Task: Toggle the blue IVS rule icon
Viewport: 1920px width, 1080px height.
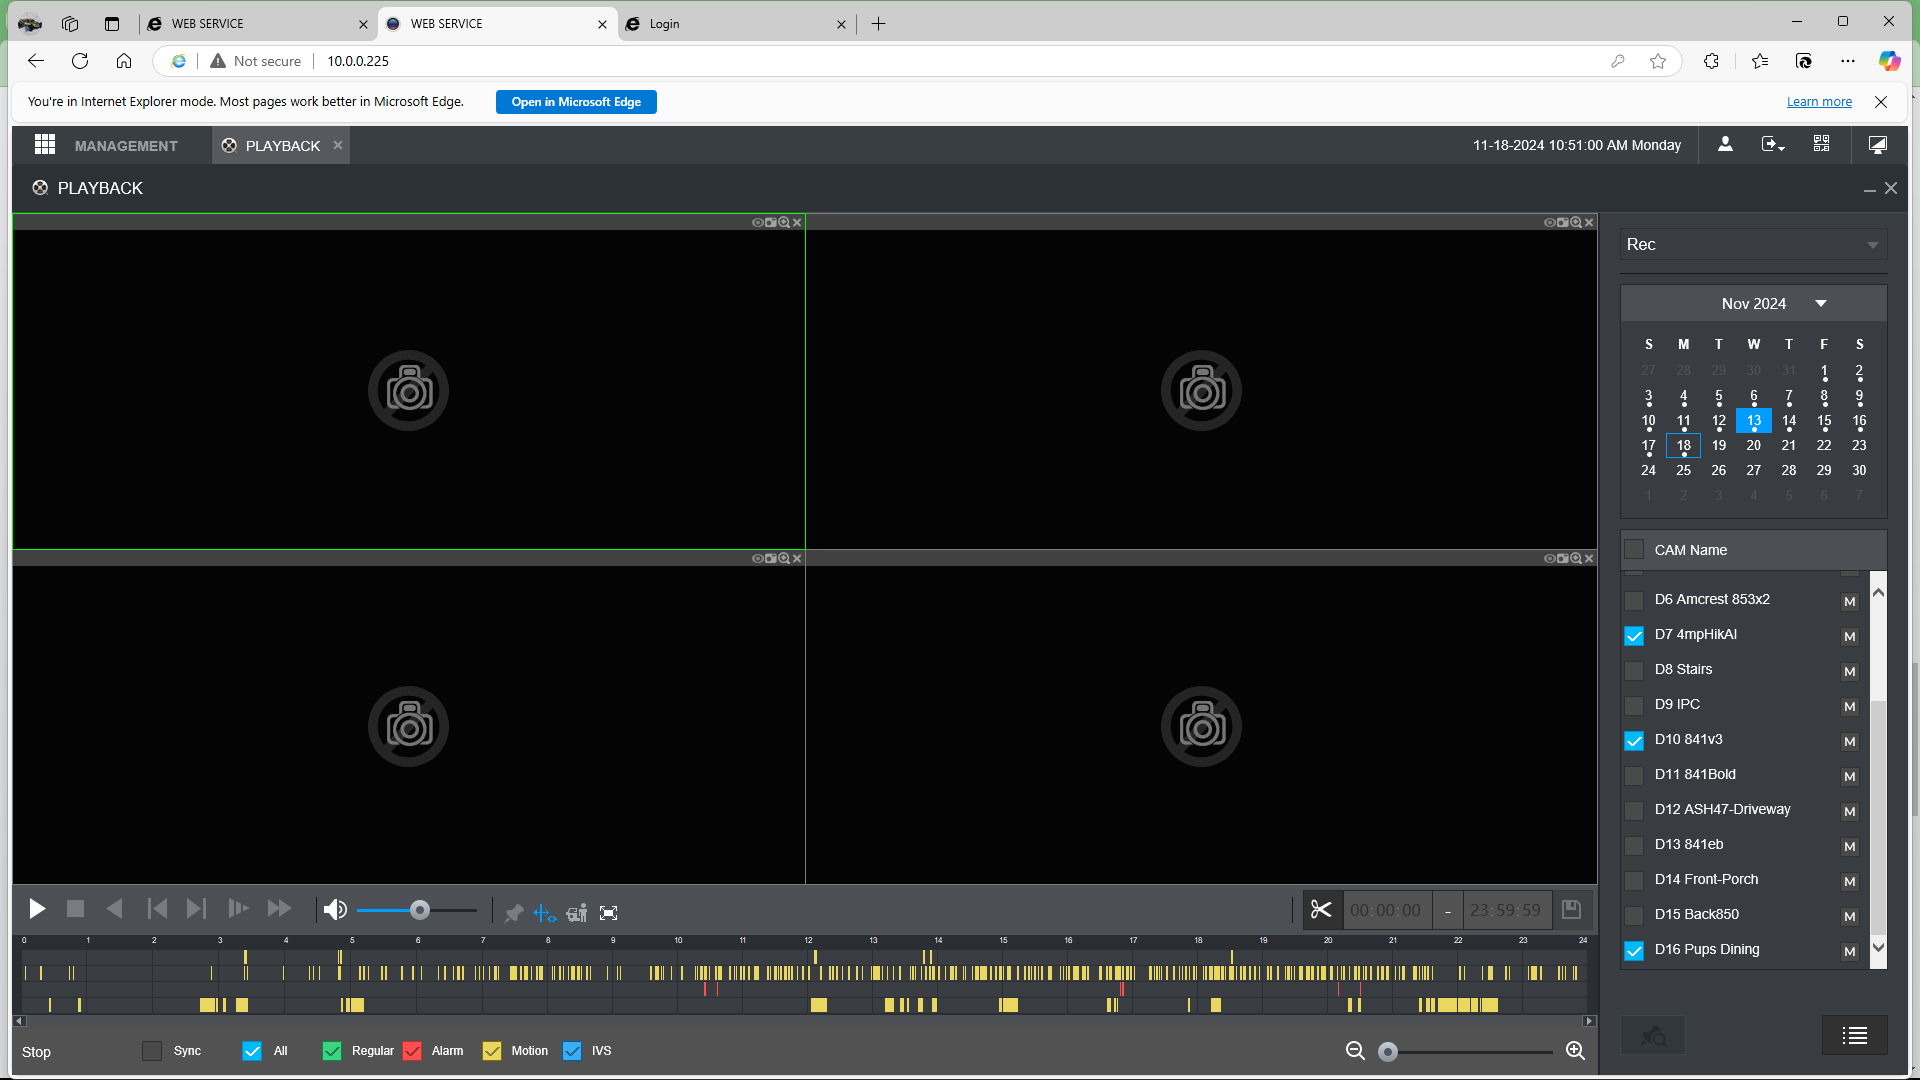Action: pyautogui.click(x=544, y=913)
